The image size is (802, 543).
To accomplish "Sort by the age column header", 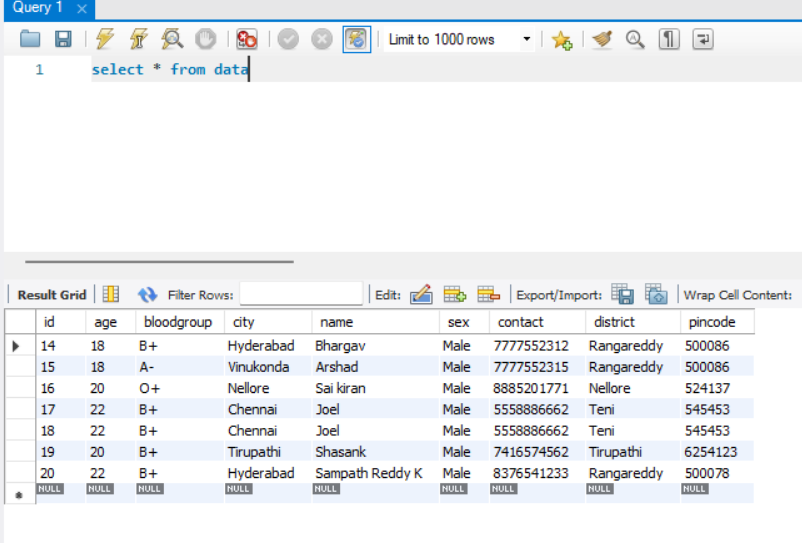I will (110, 322).
